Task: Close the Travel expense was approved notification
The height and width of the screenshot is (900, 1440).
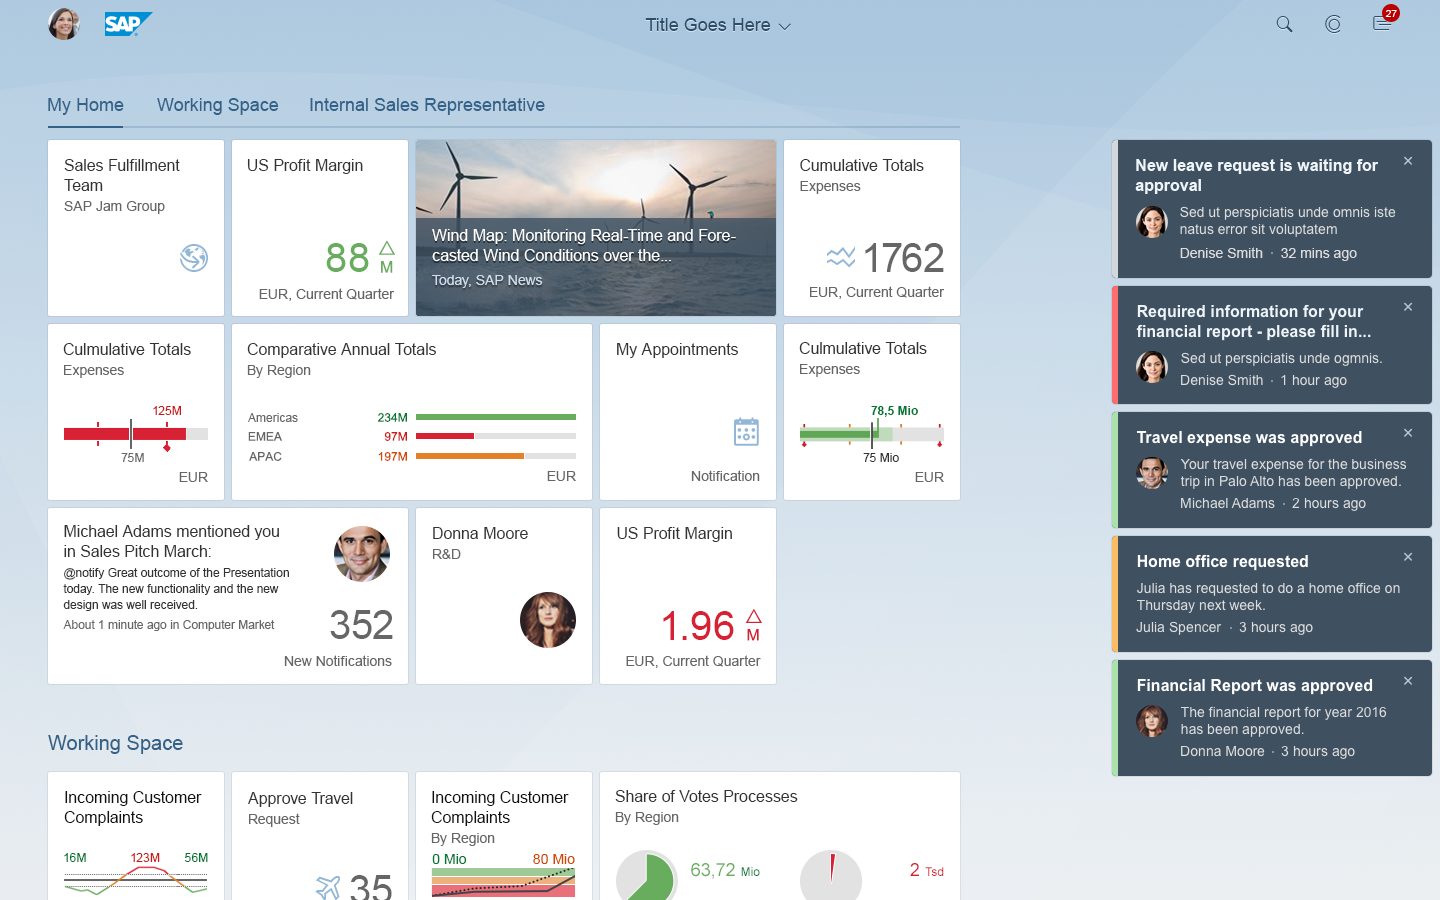Action: [x=1408, y=433]
